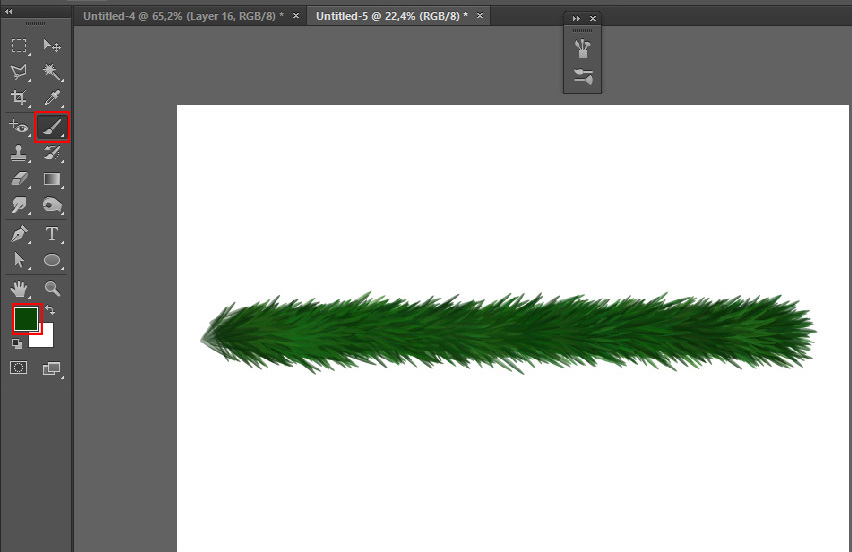Pick the Pen tool
This screenshot has width=852, height=552.
coord(19,234)
